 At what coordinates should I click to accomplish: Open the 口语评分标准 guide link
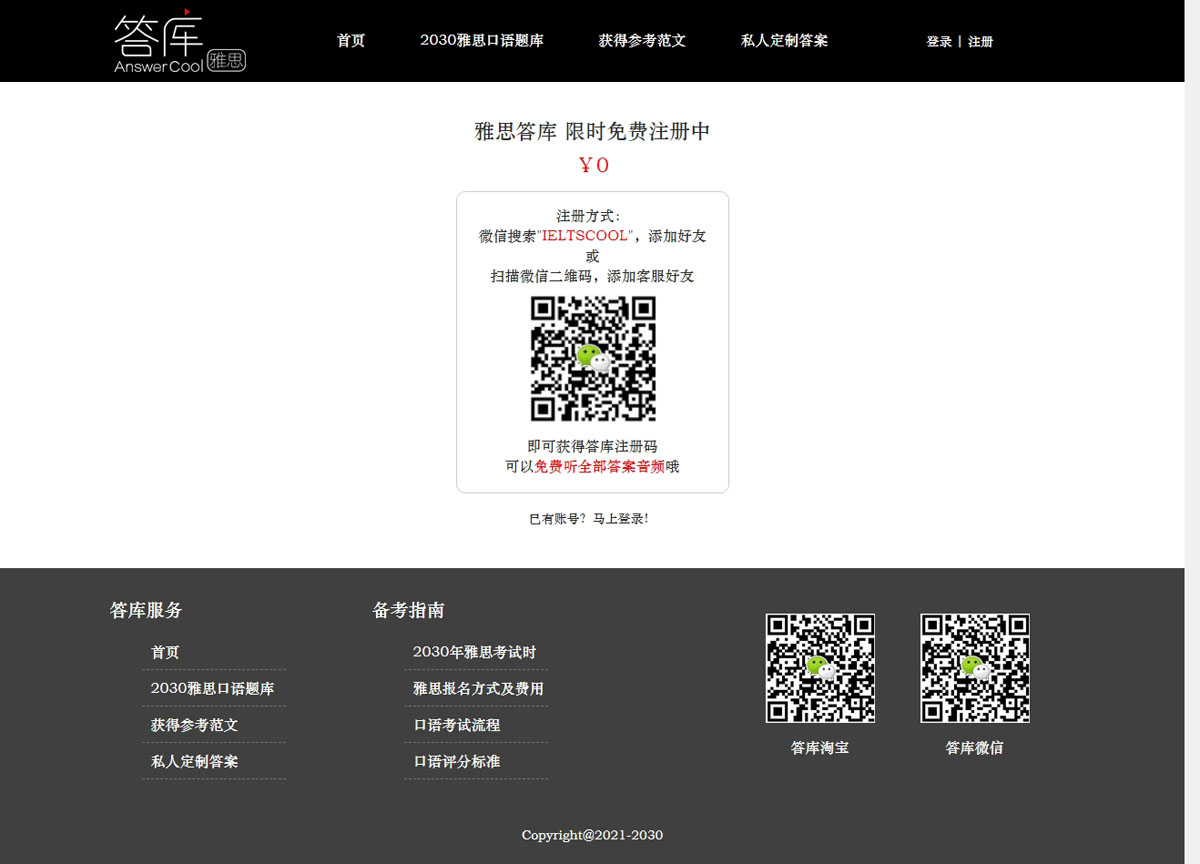[x=457, y=761]
